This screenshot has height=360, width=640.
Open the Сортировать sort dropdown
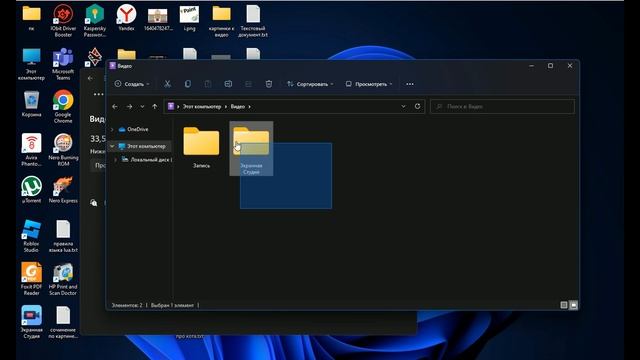[310, 84]
